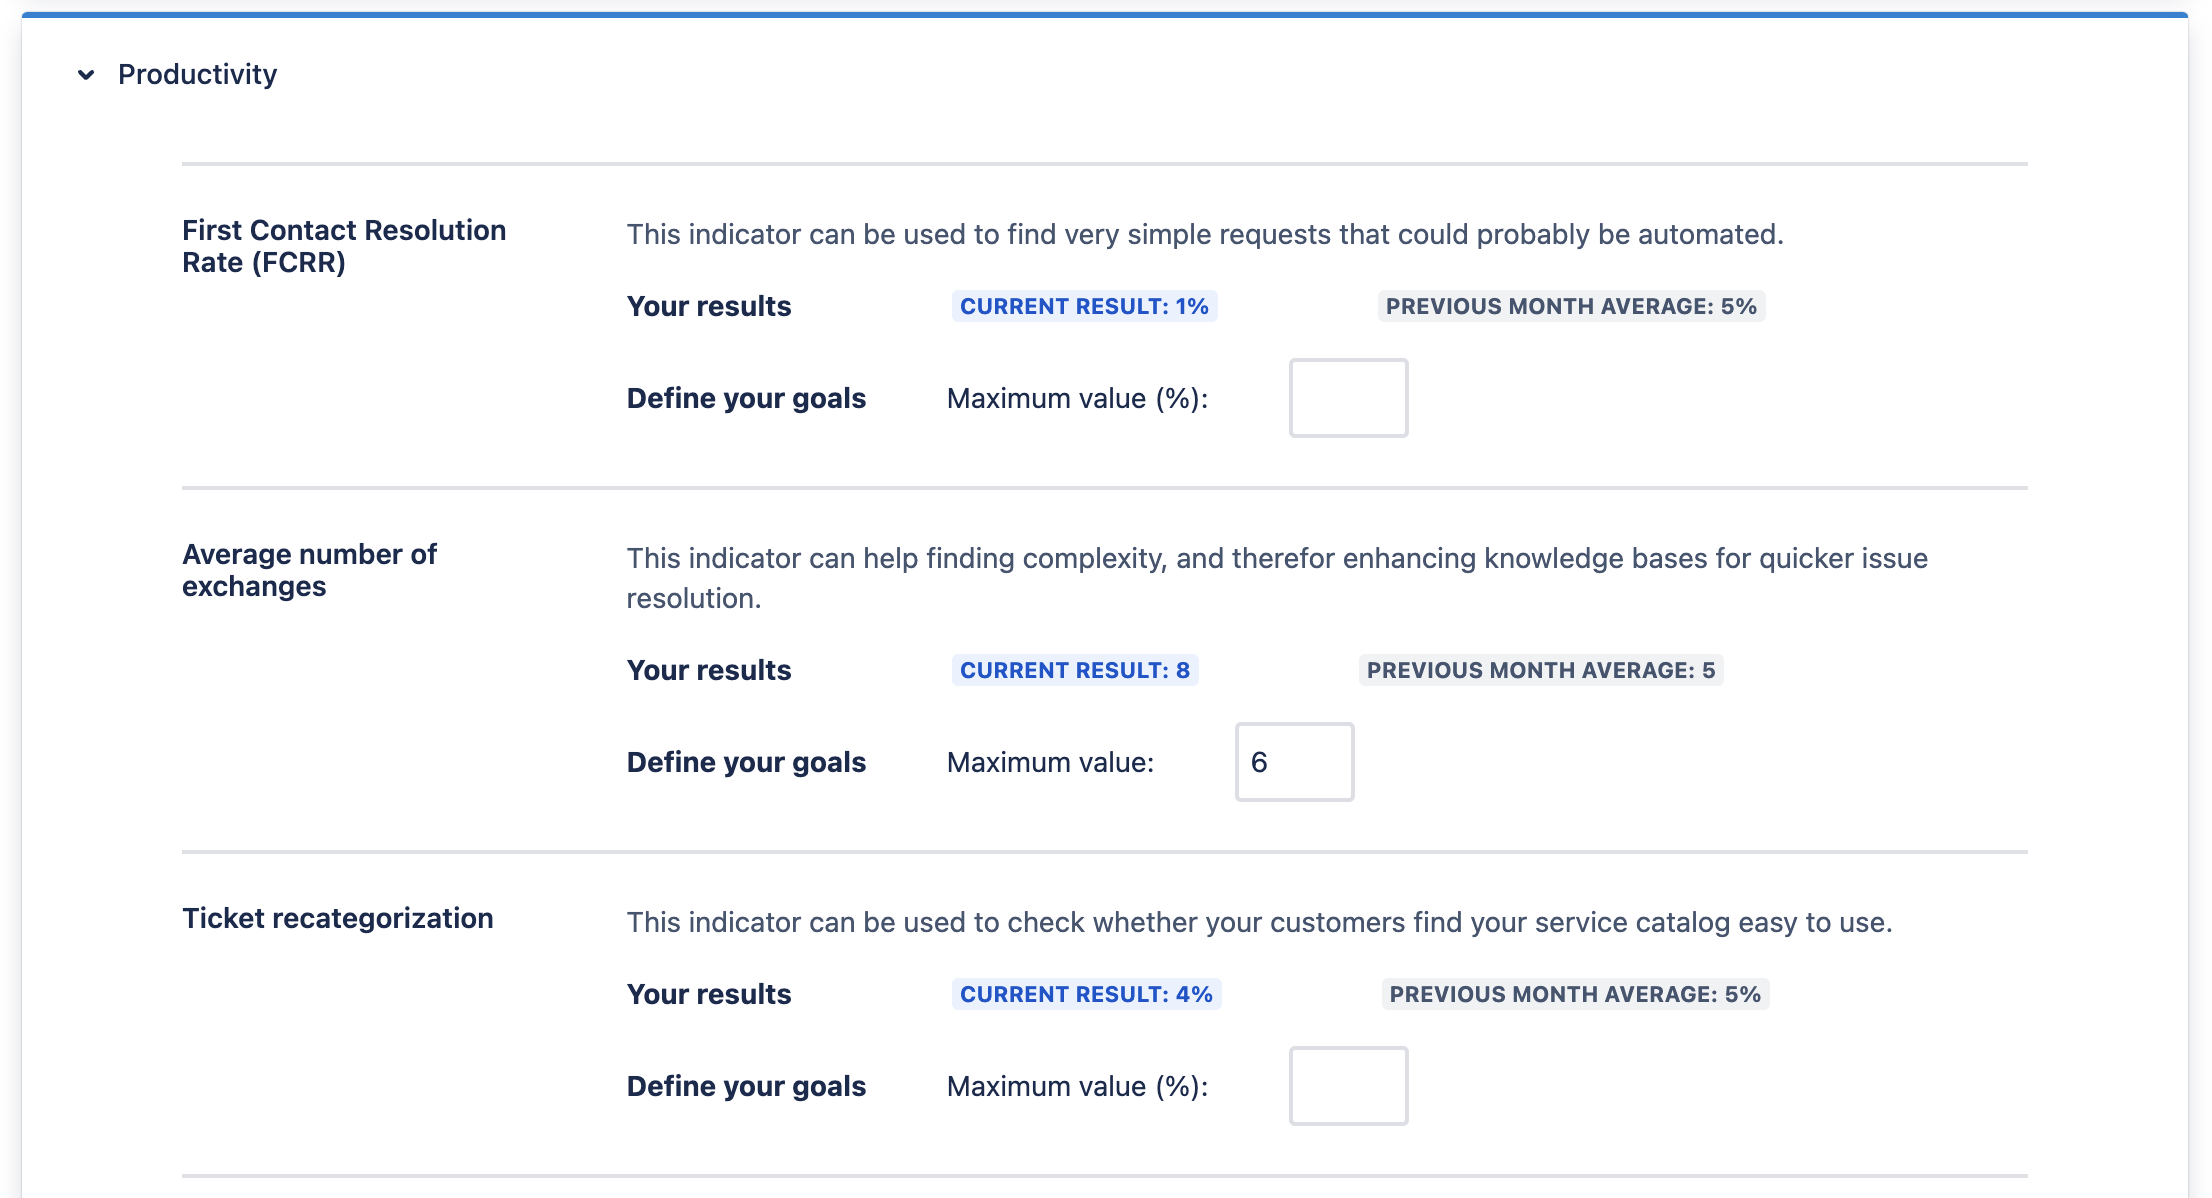Viewport: 2212px width, 1198px height.
Task: Click Ticket recategorization Previous Month Average badge
Action: (x=1574, y=994)
